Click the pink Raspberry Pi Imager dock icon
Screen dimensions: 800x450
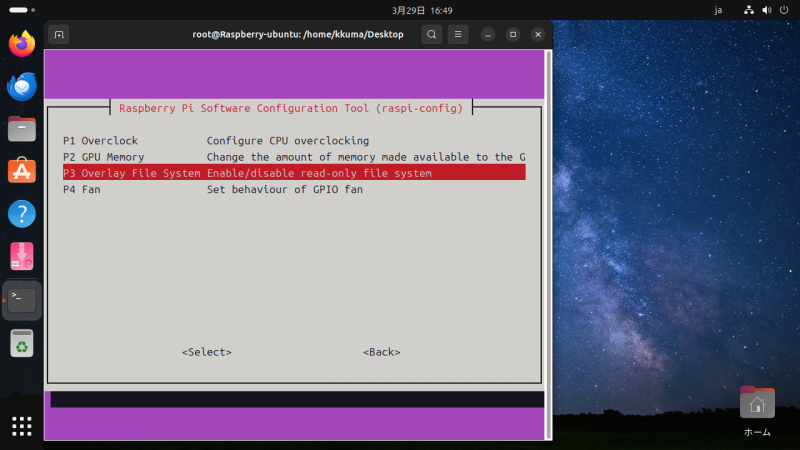[x=22, y=256]
